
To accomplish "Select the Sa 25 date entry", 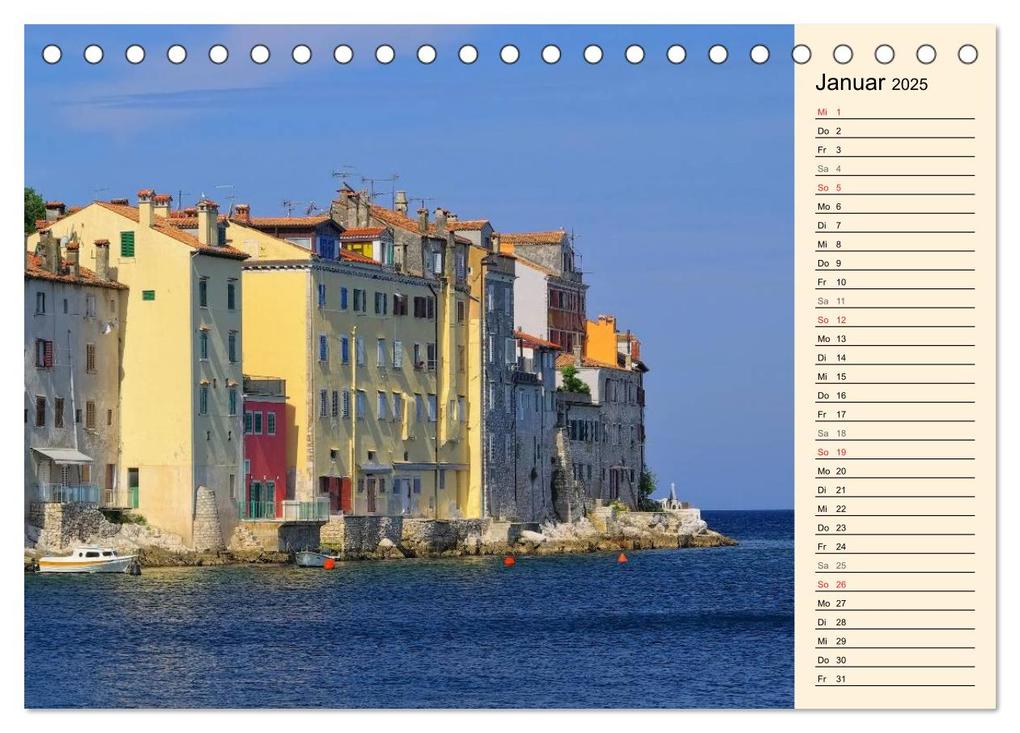I will pyautogui.click(x=894, y=565).
